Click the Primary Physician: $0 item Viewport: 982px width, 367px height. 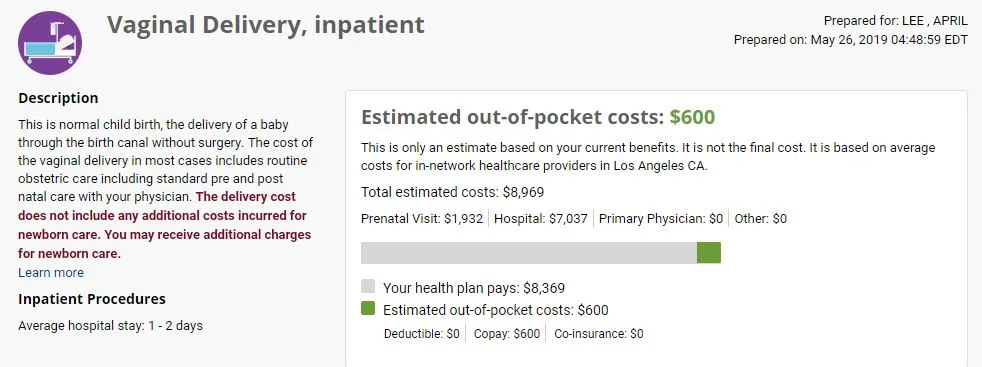[x=661, y=219]
